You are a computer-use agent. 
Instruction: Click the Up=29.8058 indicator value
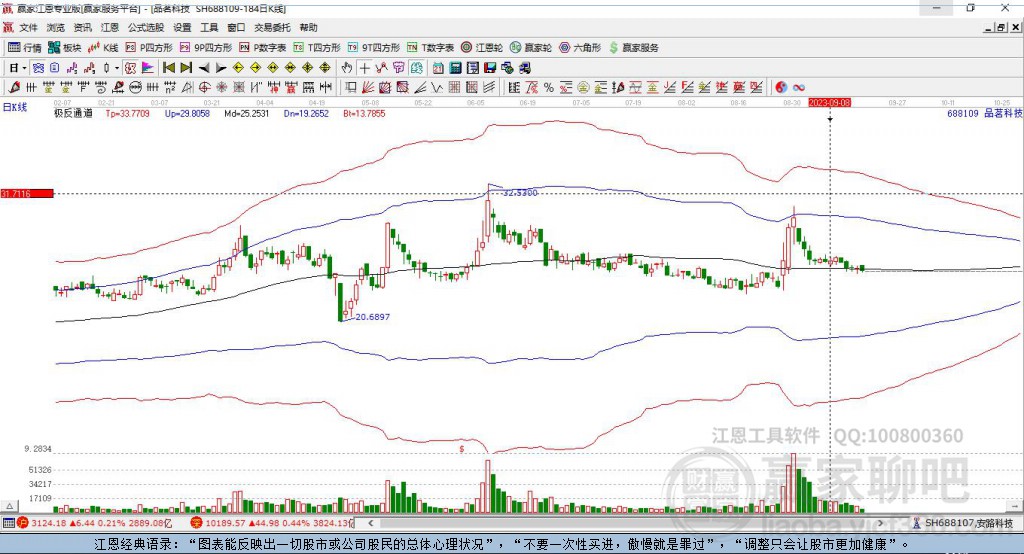[187, 113]
